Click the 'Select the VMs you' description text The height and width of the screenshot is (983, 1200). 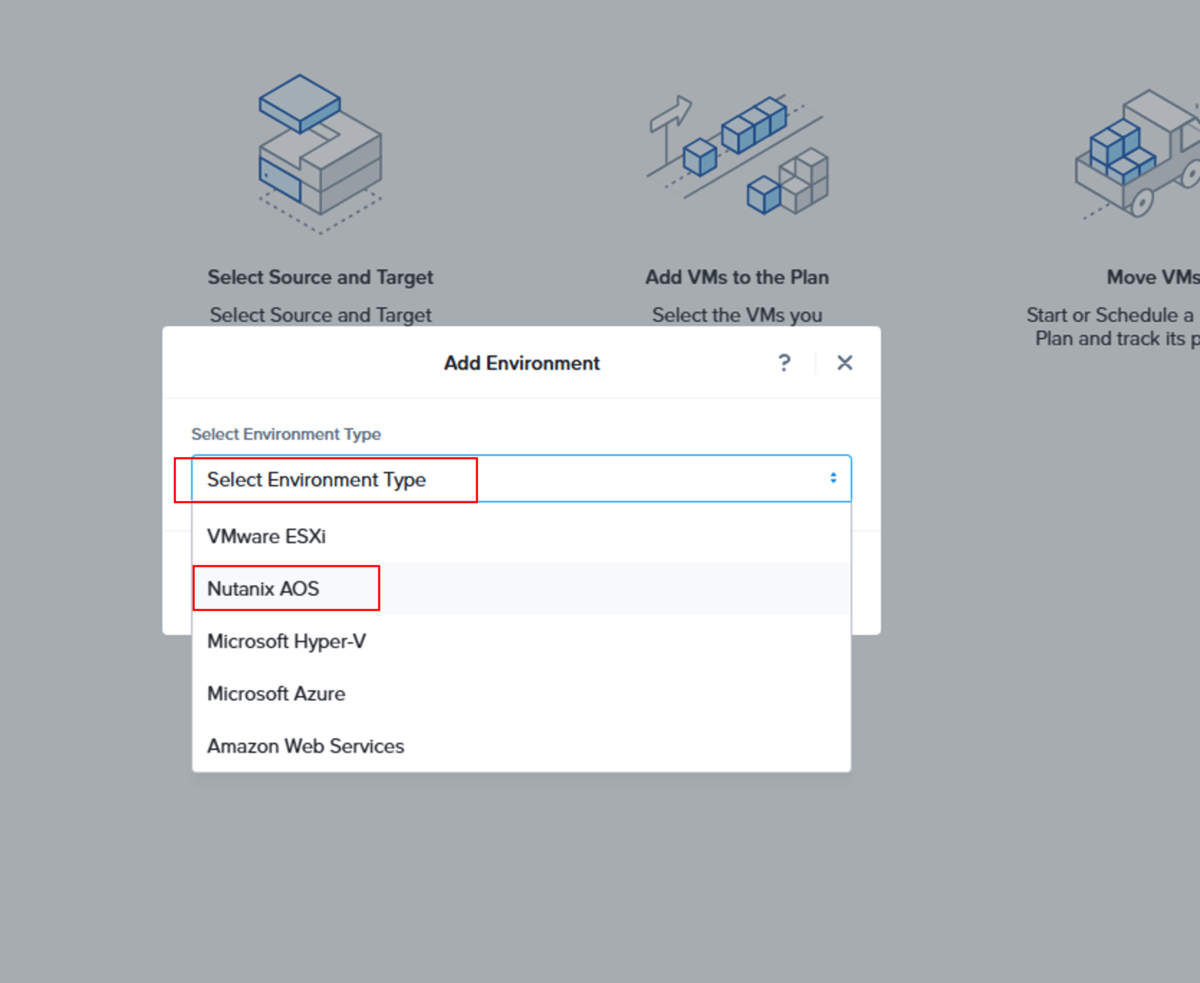737,315
